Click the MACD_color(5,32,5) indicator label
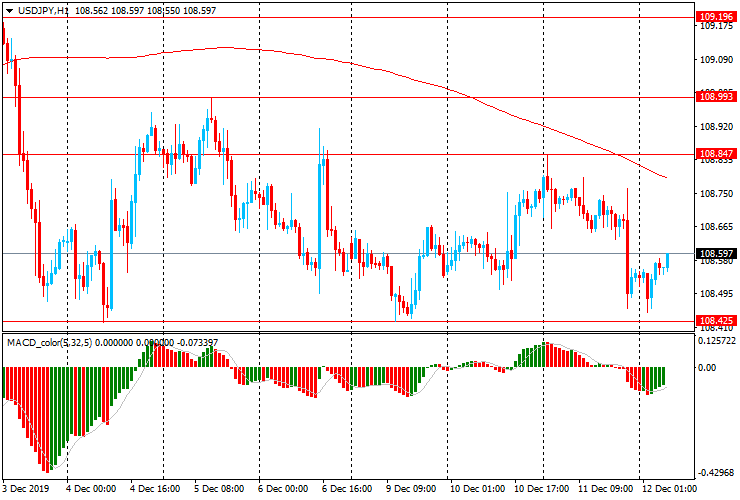This screenshot has height=500, width=740. coord(48,342)
